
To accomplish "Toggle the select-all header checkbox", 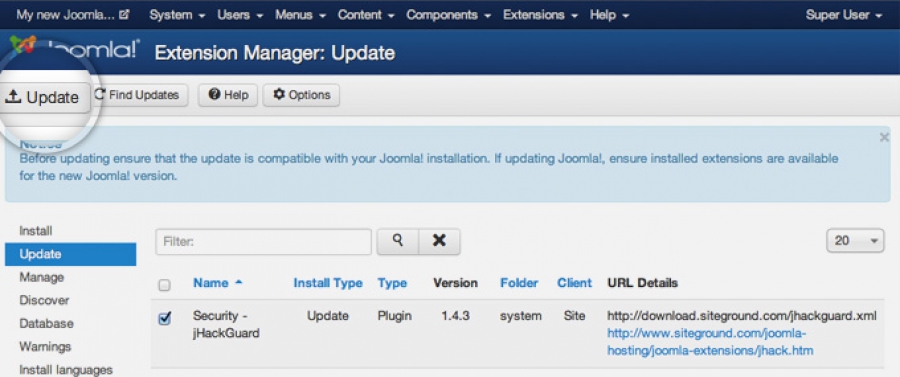I will [164, 285].
